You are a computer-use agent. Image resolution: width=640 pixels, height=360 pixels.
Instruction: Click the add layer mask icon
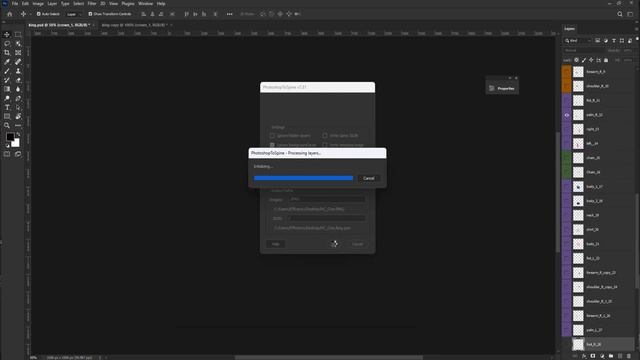[593, 356]
